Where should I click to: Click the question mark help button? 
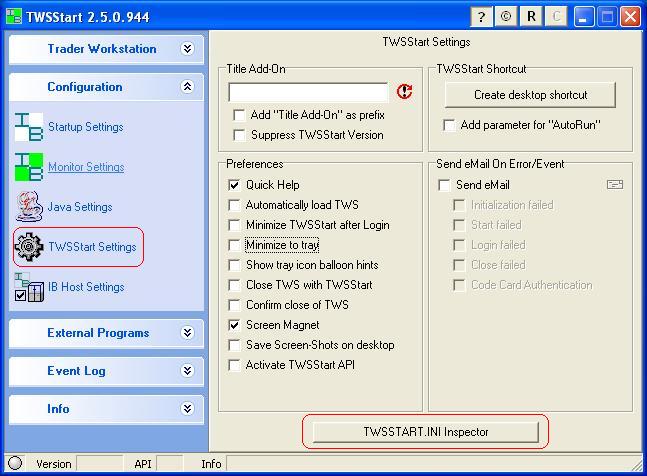click(481, 17)
